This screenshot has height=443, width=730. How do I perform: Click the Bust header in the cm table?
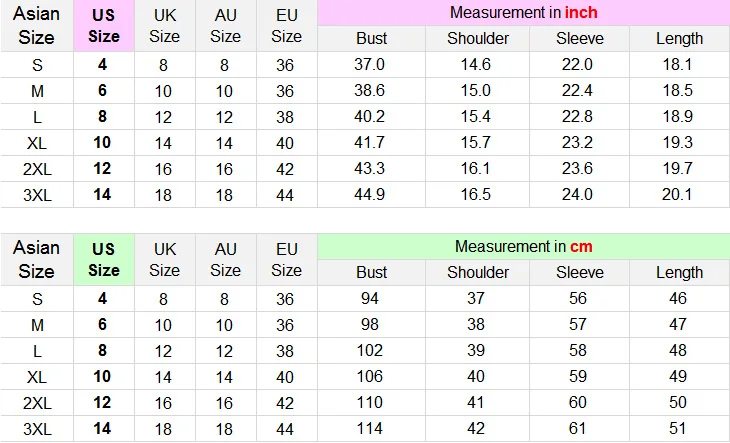(x=371, y=272)
